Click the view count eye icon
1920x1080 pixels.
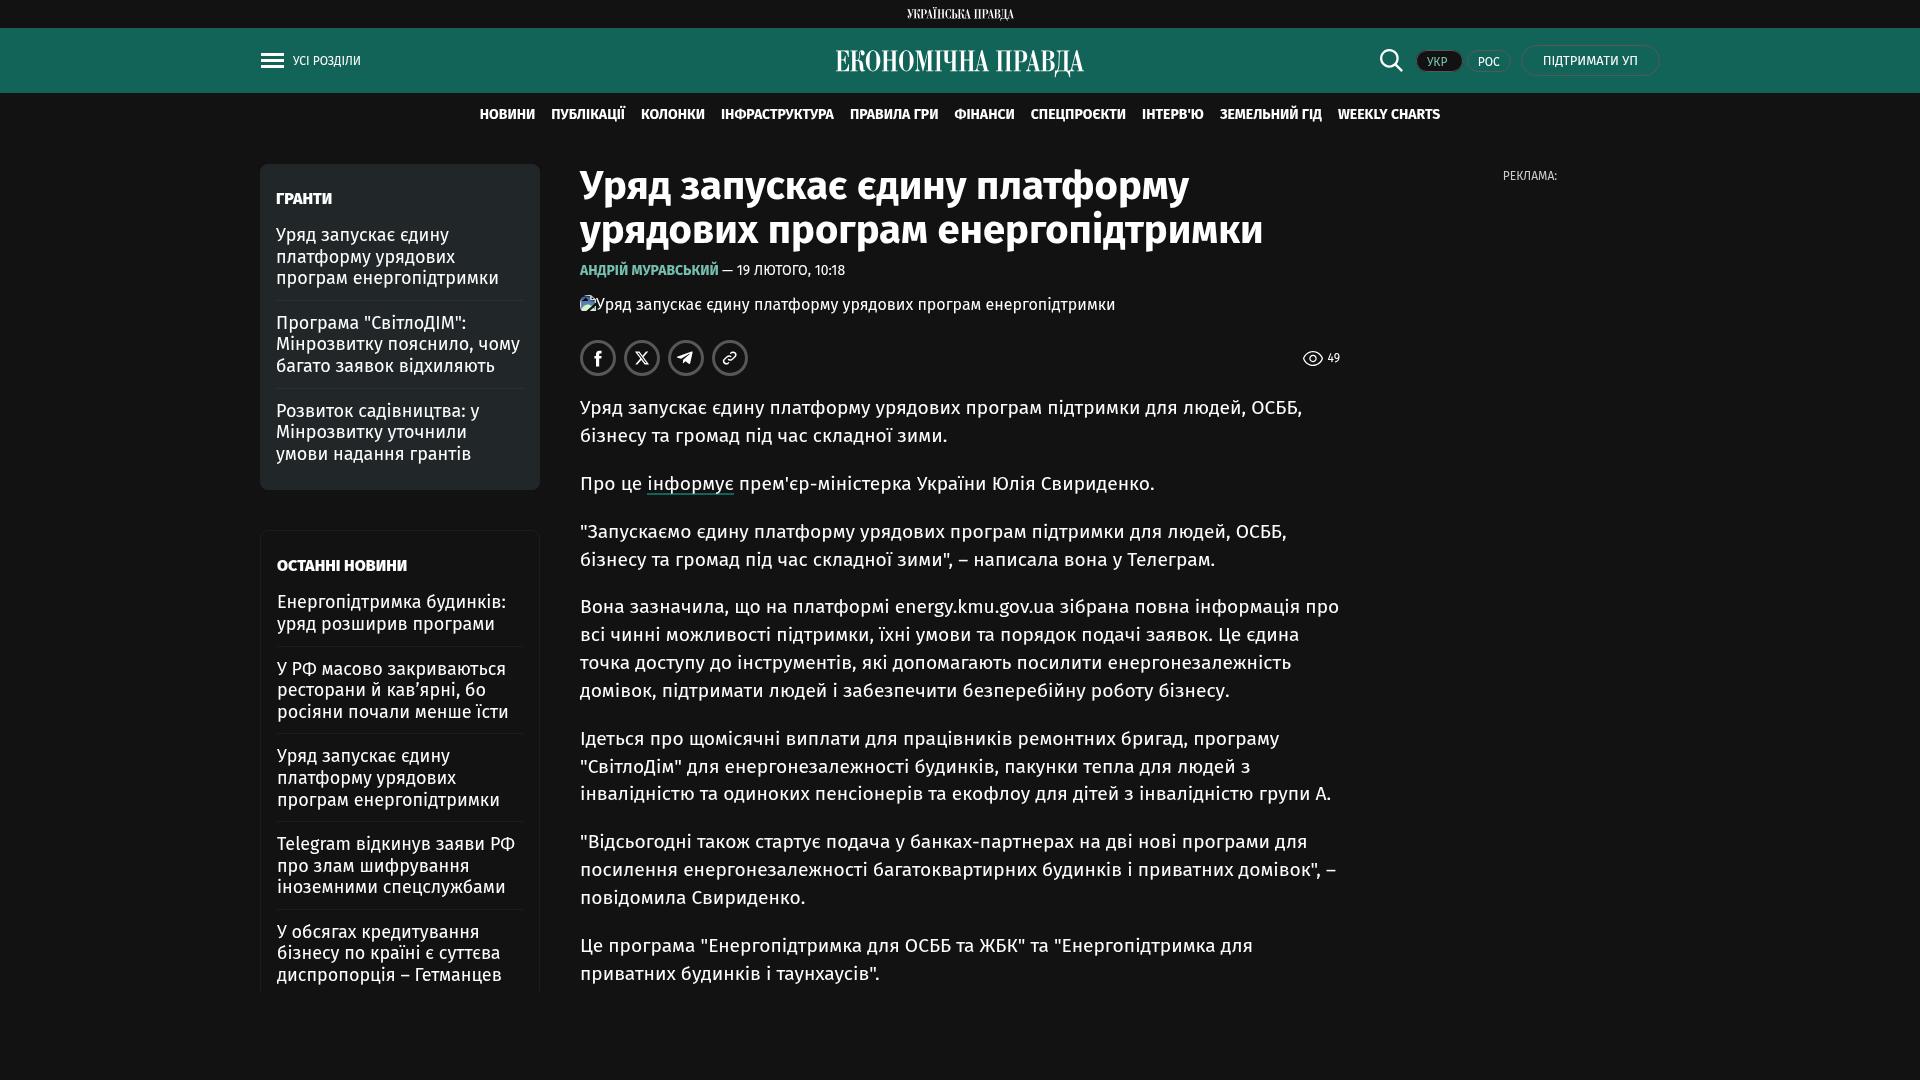tap(1313, 359)
